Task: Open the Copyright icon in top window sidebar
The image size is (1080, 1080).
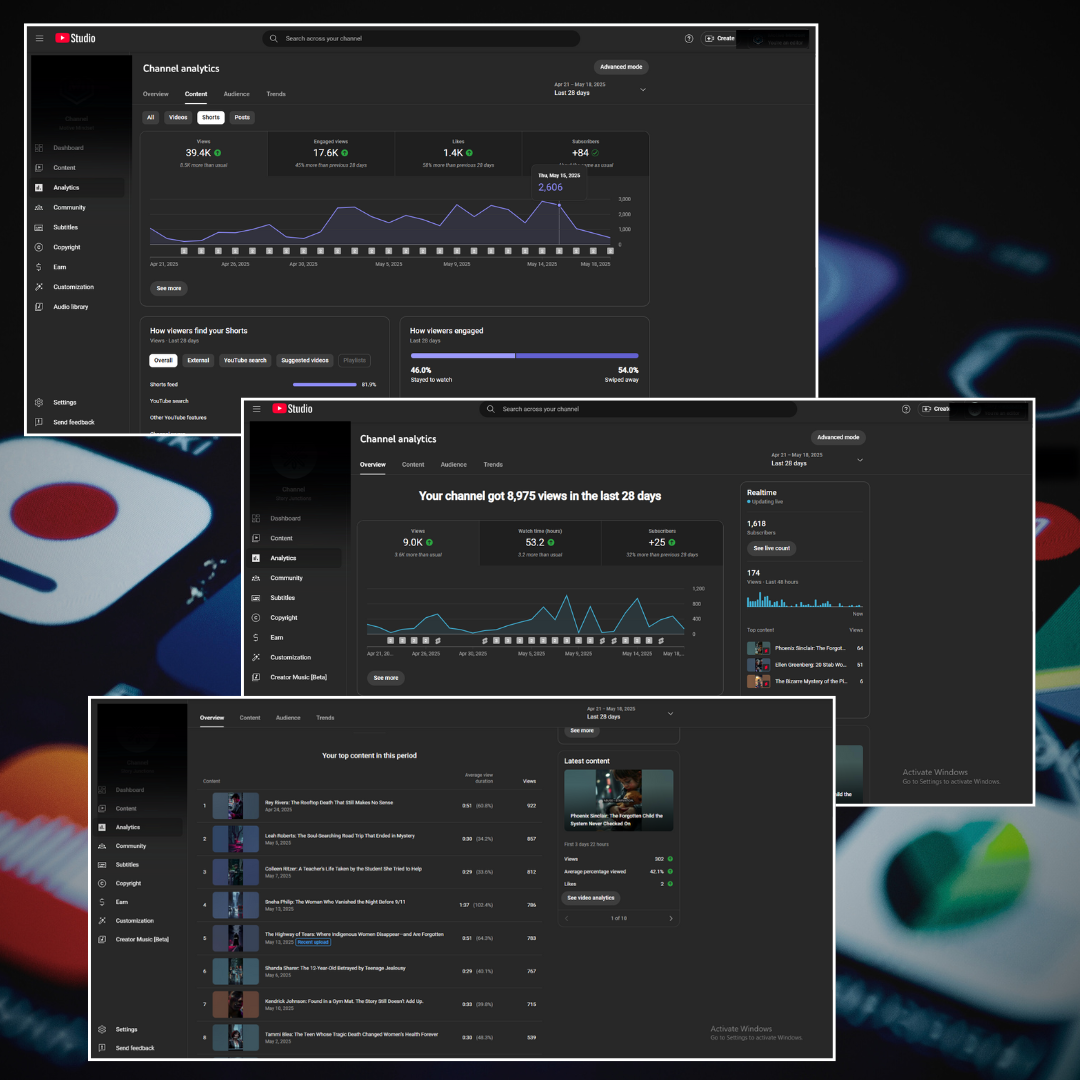Action: point(39,247)
